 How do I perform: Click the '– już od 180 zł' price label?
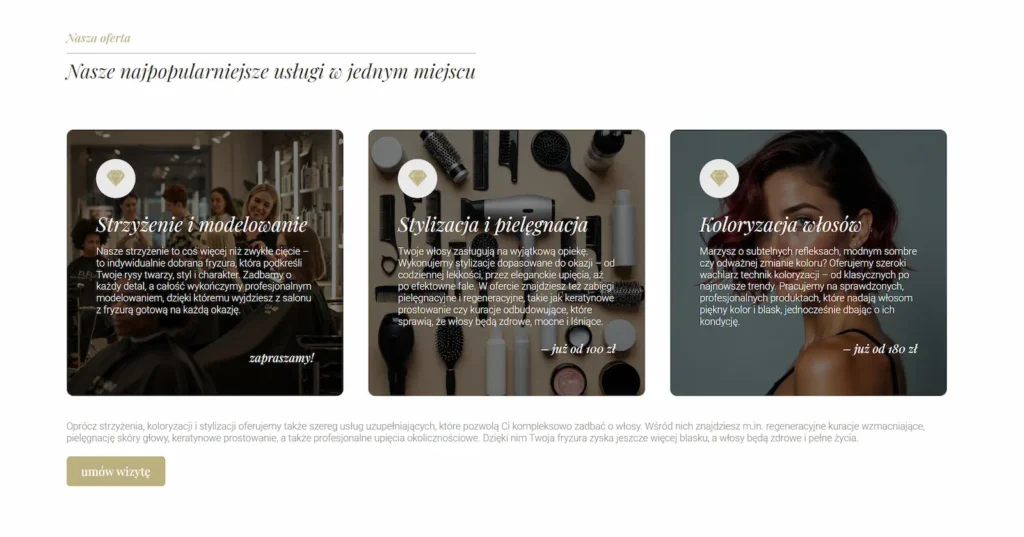click(x=880, y=349)
